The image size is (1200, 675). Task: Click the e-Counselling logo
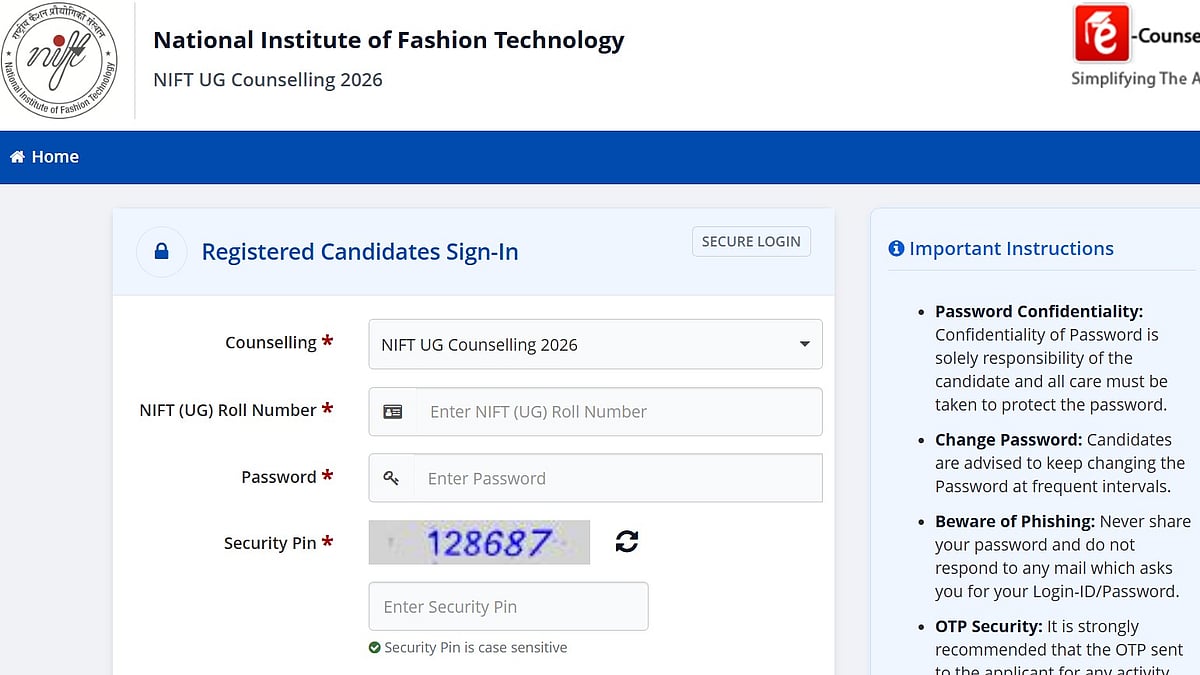[1135, 46]
